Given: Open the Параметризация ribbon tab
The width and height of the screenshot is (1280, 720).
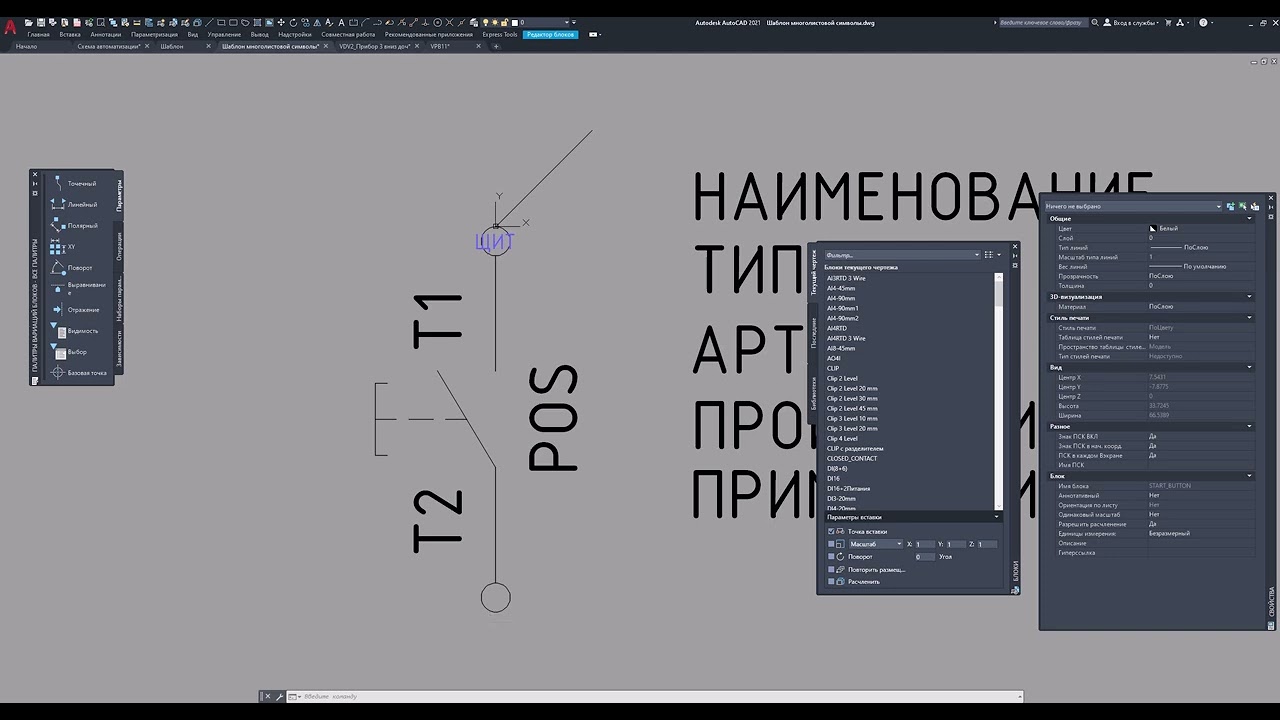Looking at the screenshot, I should click(x=154, y=34).
